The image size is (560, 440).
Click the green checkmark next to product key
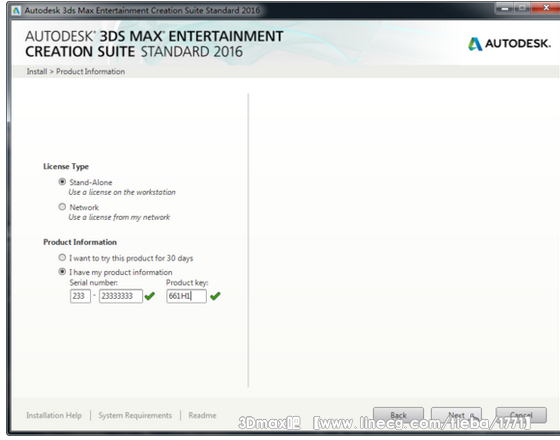click(x=215, y=296)
